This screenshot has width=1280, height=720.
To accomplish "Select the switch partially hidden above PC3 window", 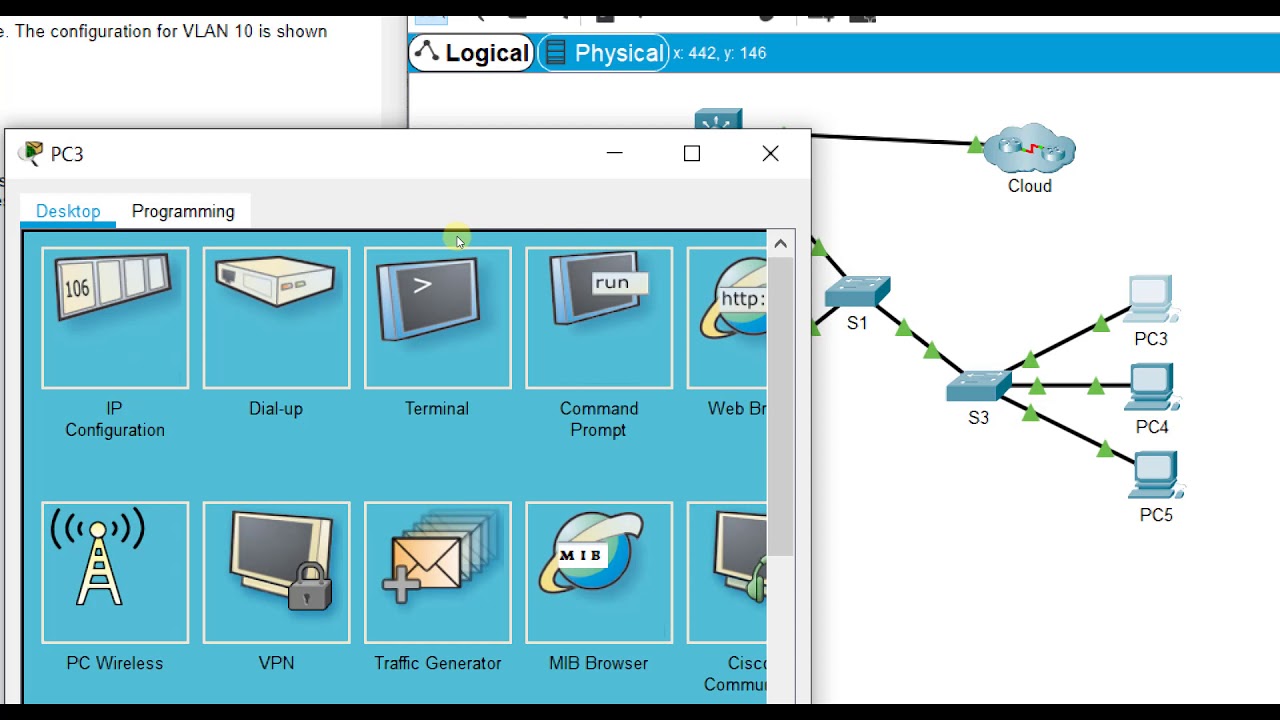I will tap(719, 119).
